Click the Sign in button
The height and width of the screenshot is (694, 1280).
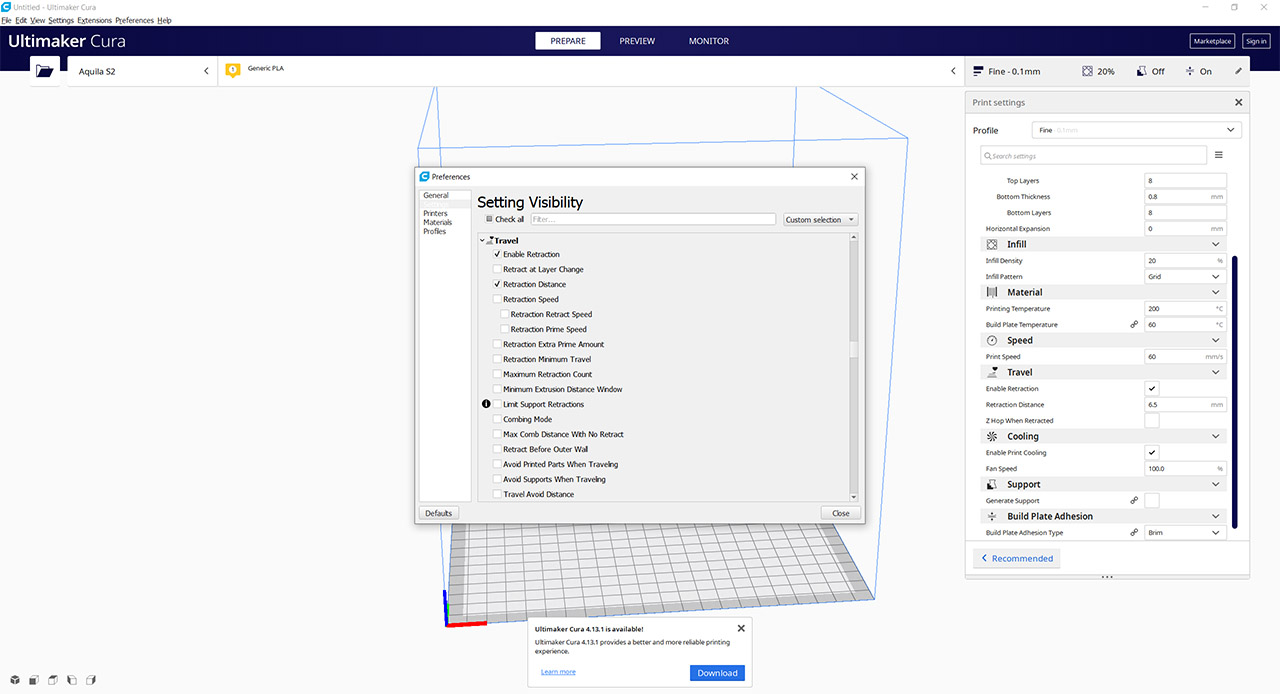pos(1256,41)
